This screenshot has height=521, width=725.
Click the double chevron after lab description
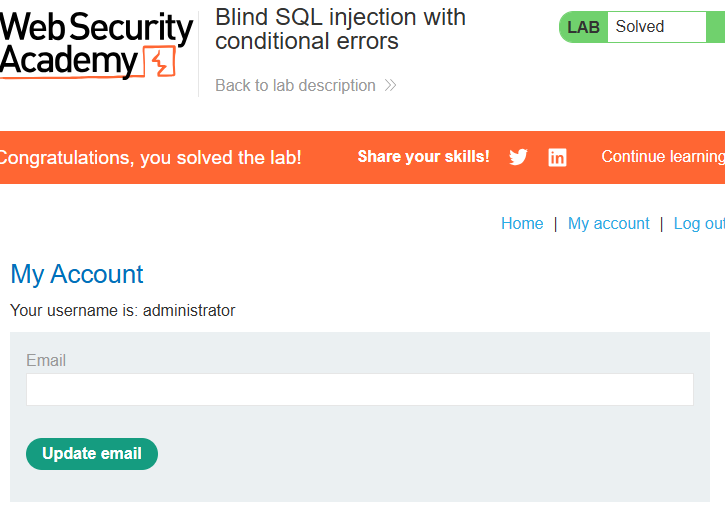pyautogui.click(x=390, y=86)
